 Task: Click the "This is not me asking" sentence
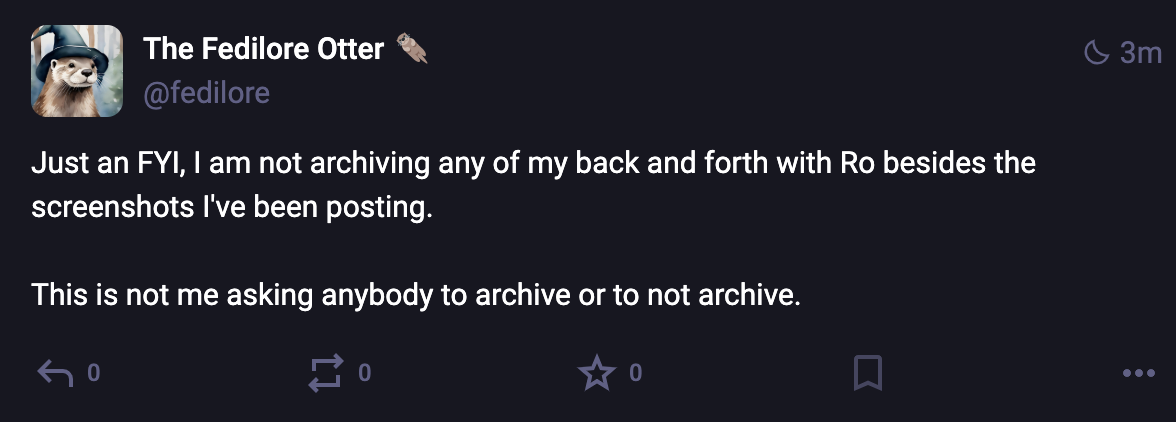[416, 295]
